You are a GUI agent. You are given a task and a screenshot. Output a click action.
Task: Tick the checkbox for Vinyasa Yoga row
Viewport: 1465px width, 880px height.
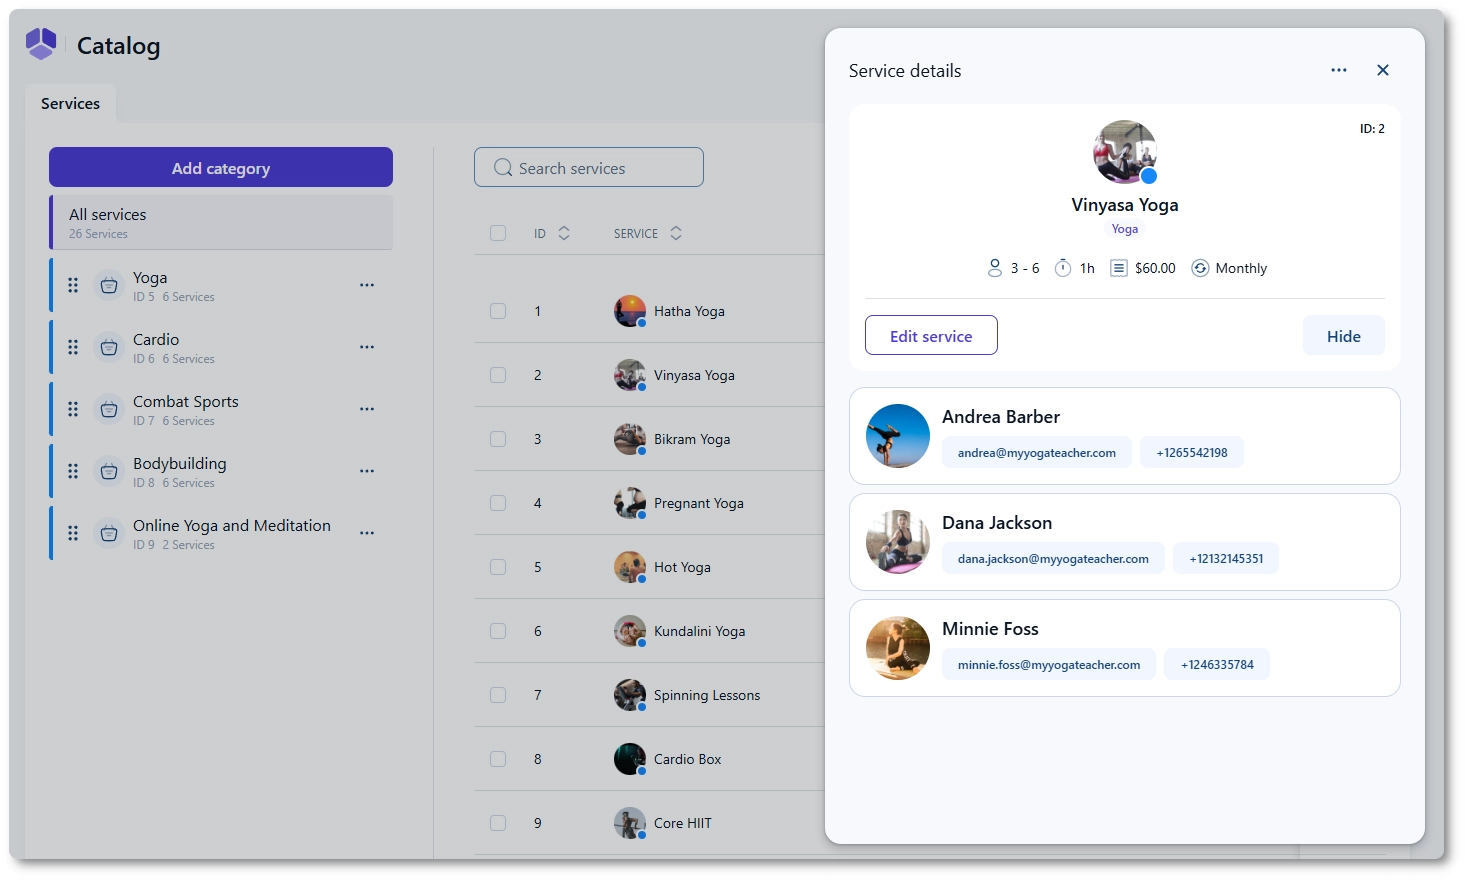click(498, 375)
